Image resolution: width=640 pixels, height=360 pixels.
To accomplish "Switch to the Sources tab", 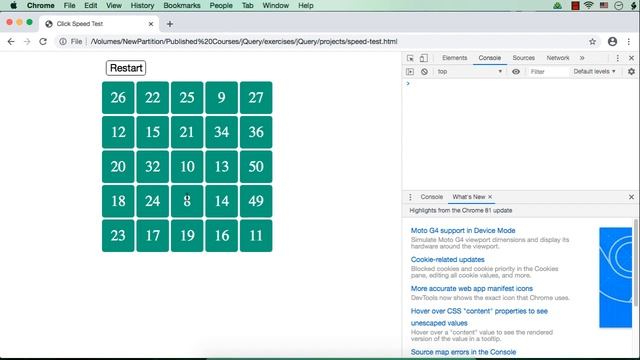I will (524, 58).
